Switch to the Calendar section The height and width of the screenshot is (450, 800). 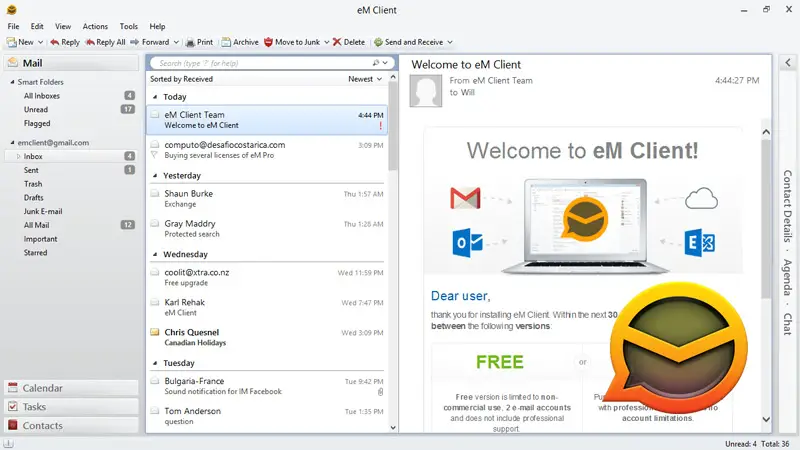71,388
